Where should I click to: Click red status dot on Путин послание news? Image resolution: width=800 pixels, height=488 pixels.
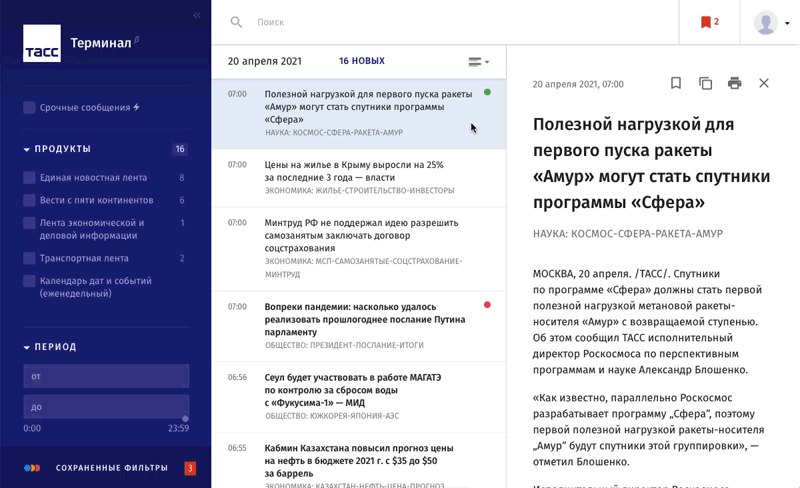[487, 305]
